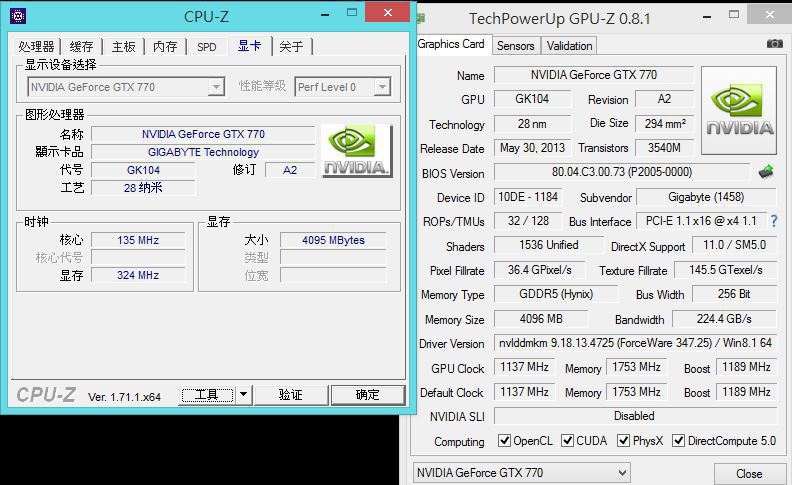Save BIOS using the chip icon
The height and width of the screenshot is (485, 792).
point(766,172)
